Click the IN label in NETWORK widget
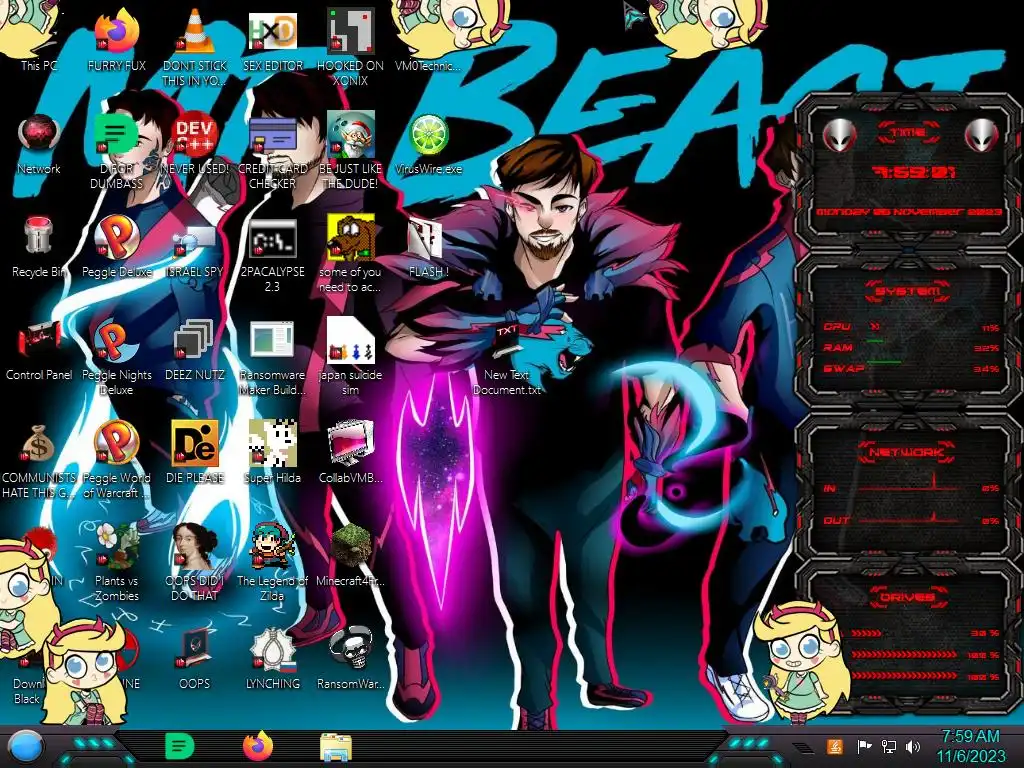The height and width of the screenshot is (768, 1024). pyautogui.click(x=829, y=488)
